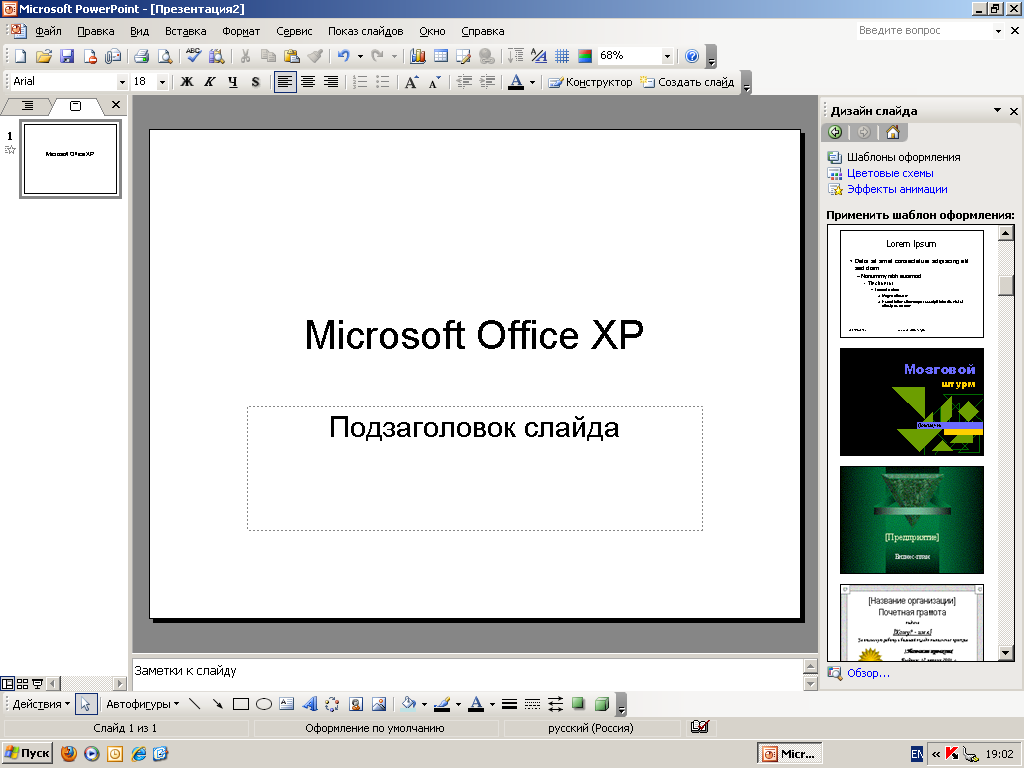Open the Файл menu
Image resolution: width=1024 pixels, height=768 pixels.
coord(48,31)
